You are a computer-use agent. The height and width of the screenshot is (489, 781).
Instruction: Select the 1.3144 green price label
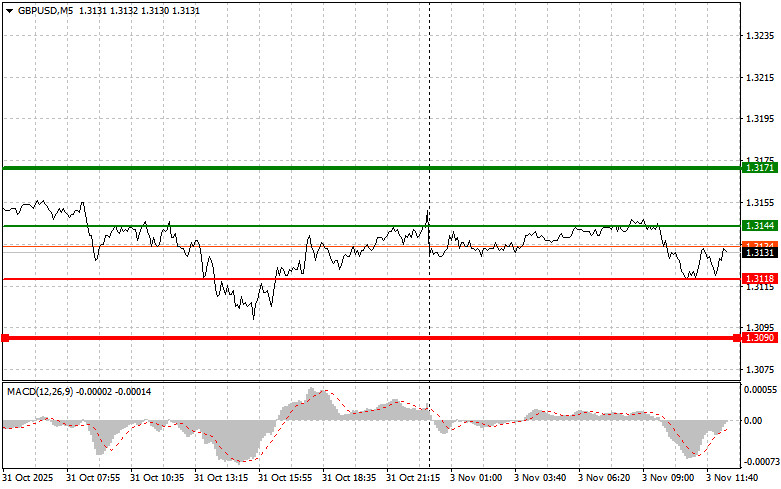(x=760, y=226)
